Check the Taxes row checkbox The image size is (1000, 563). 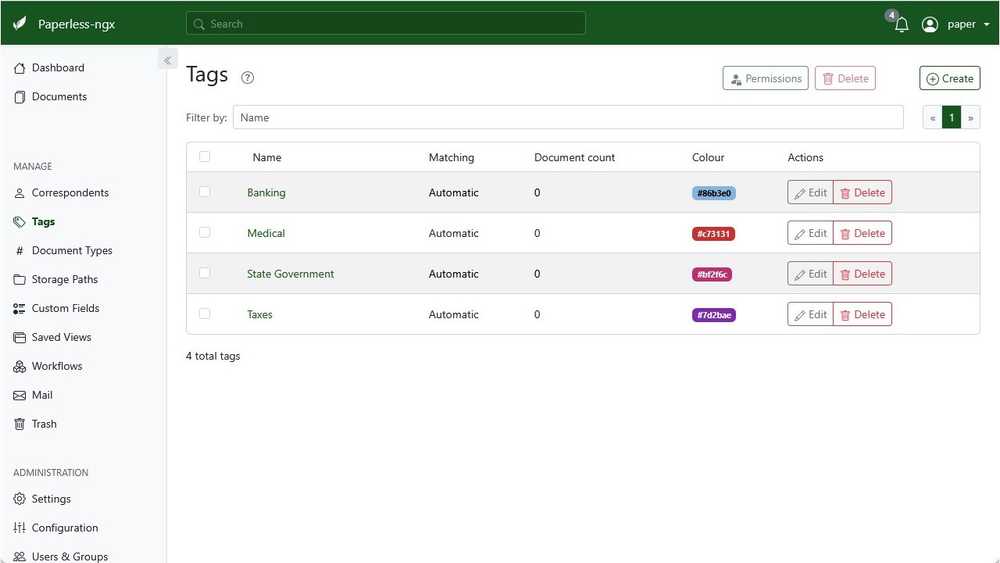click(204, 314)
